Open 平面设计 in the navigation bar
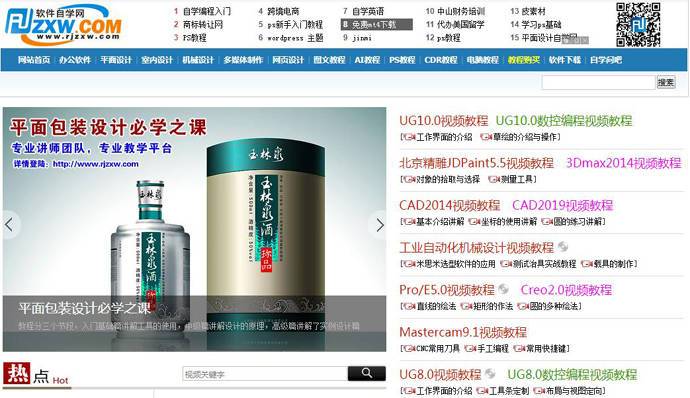 [x=116, y=60]
